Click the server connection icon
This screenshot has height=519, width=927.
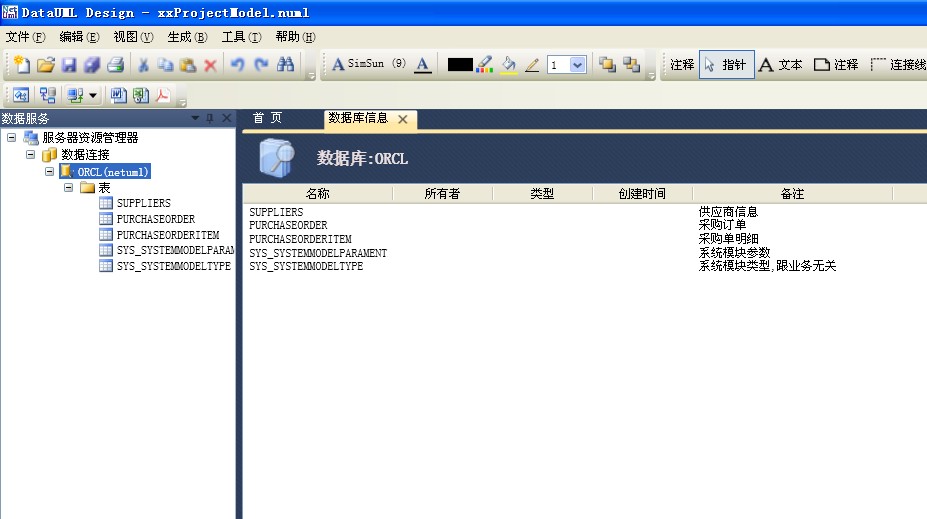[75, 95]
